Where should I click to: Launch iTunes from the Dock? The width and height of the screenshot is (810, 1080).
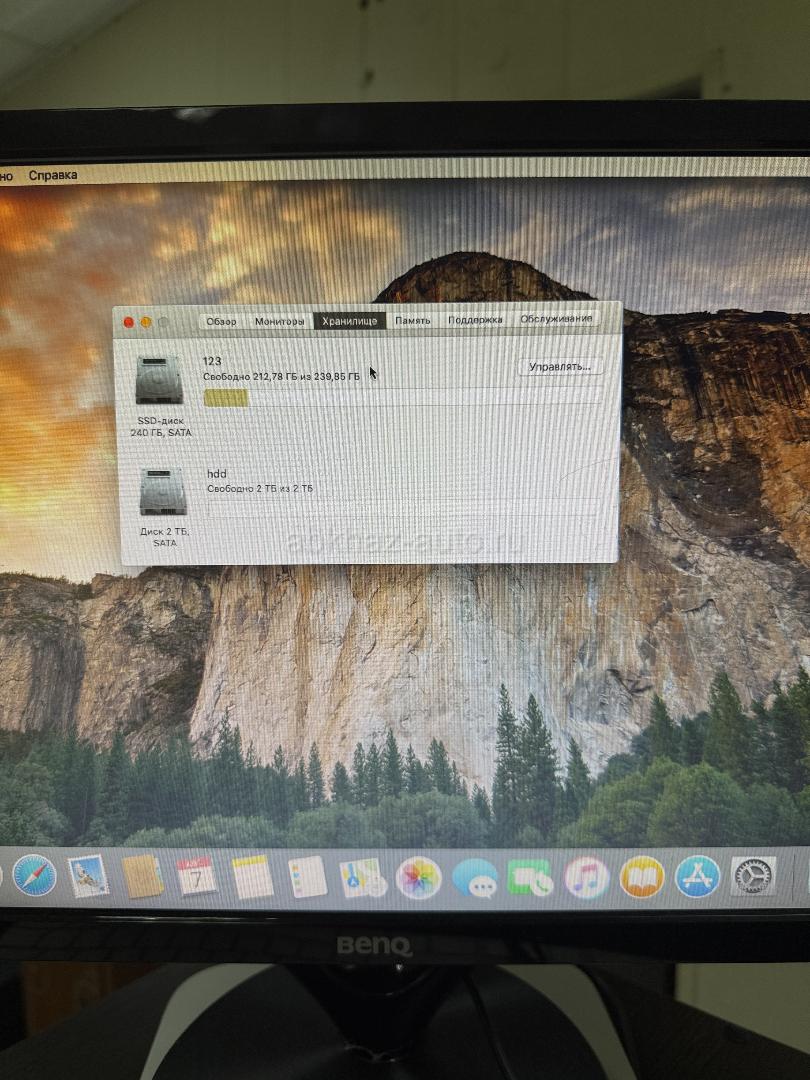pyautogui.click(x=586, y=878)
